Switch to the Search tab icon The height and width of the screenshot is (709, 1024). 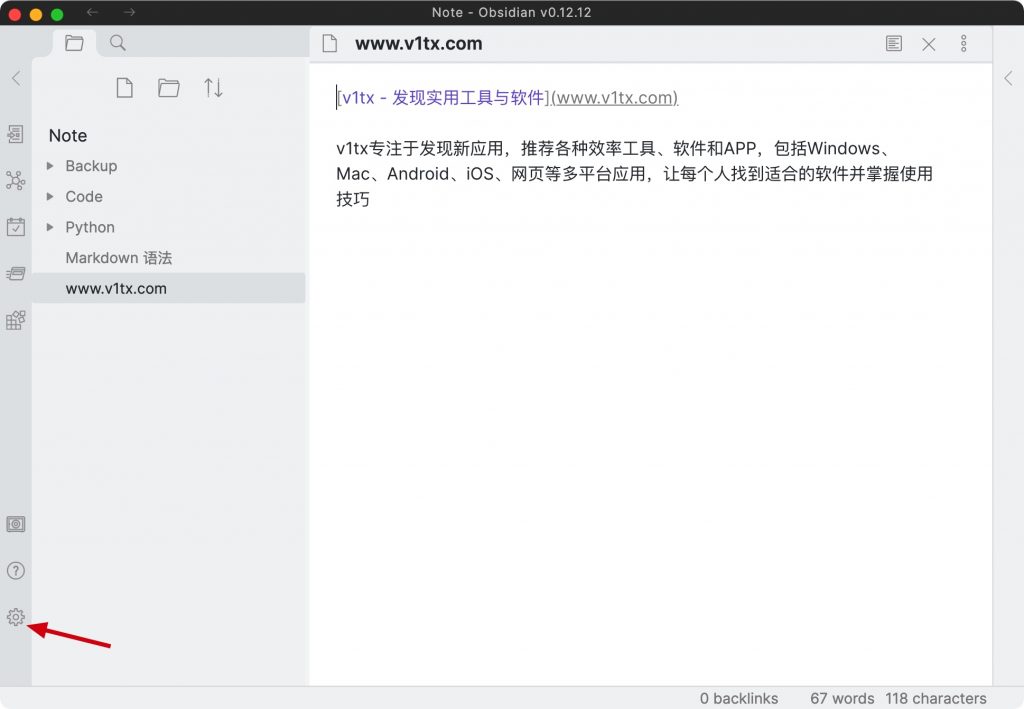(118, 43)
